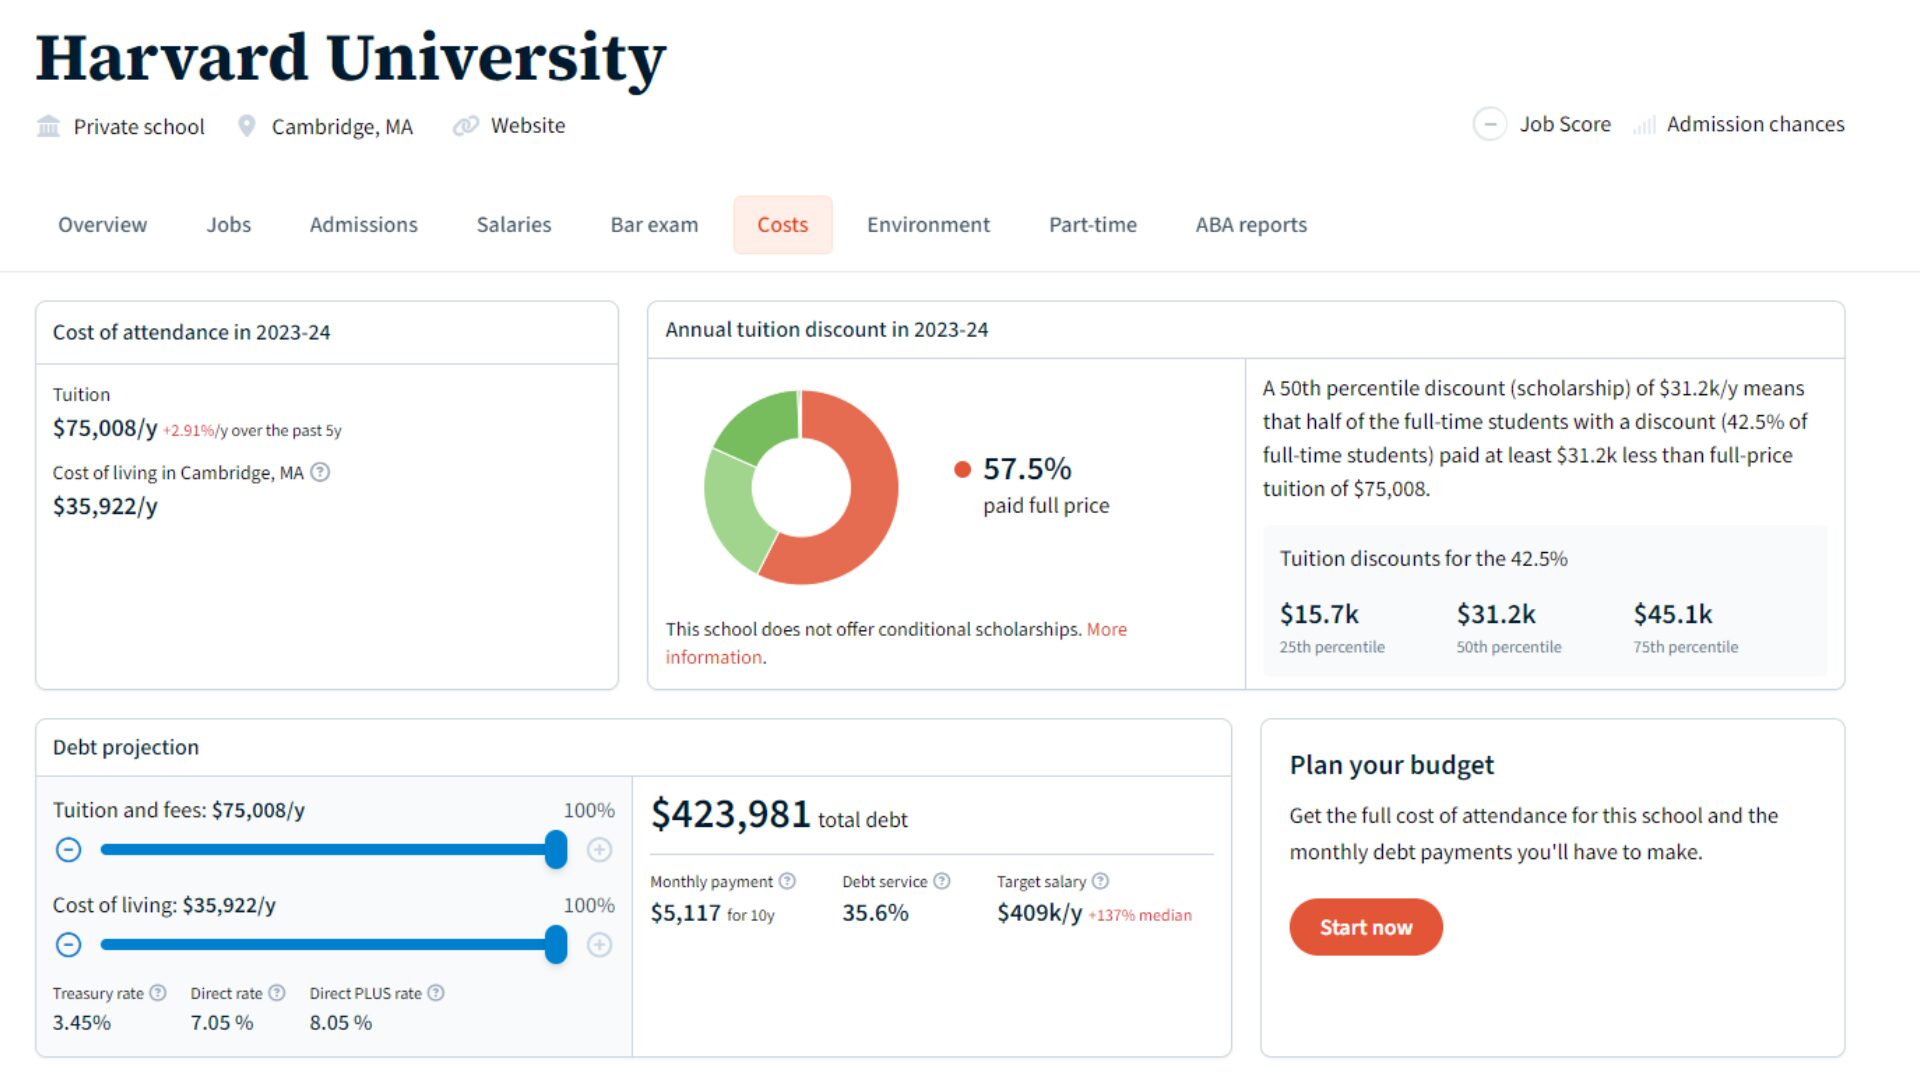Click the Website link

[528, 125]
